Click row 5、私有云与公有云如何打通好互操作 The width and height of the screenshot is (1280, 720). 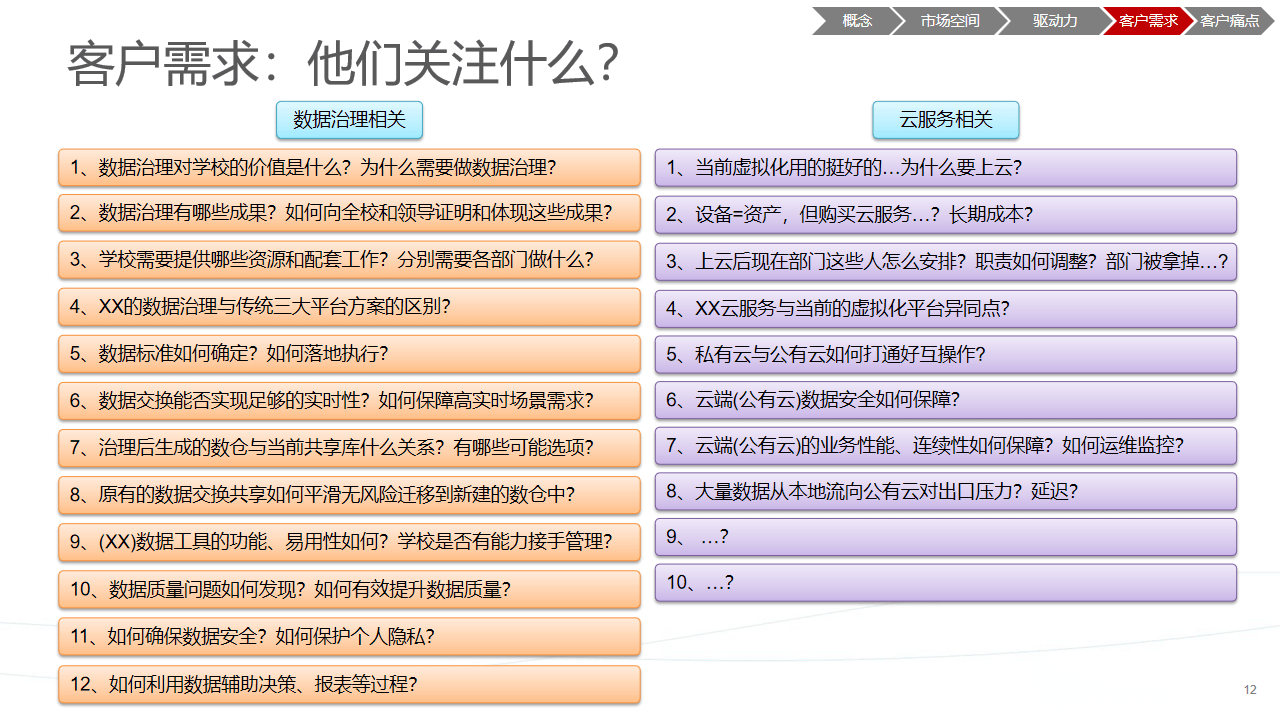pos(946,355)
